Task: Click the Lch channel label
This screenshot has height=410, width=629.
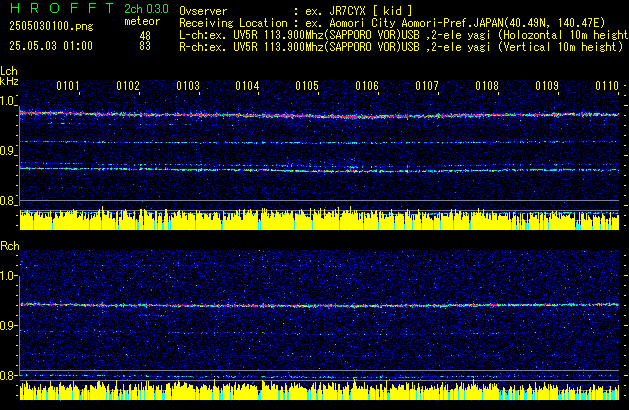Action: (9, 71)
